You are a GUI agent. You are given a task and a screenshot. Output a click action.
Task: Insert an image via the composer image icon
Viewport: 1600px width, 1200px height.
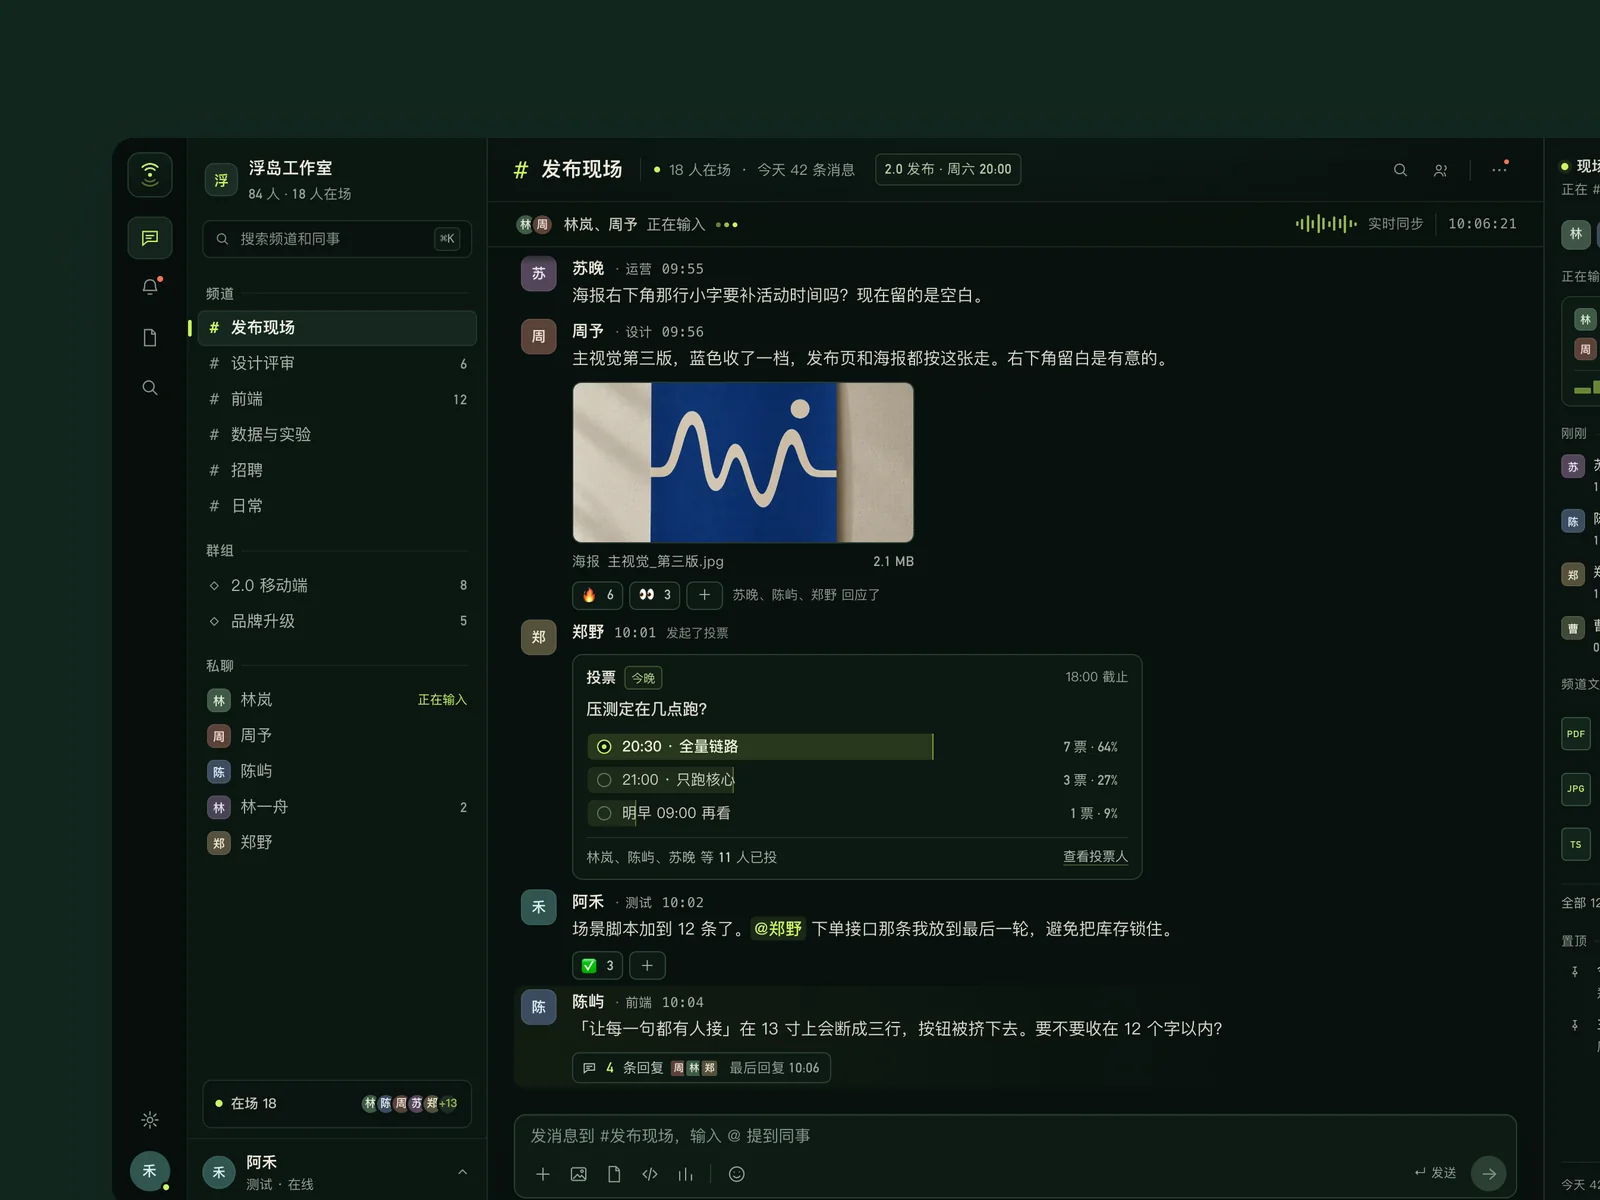tap(578, 1174)
